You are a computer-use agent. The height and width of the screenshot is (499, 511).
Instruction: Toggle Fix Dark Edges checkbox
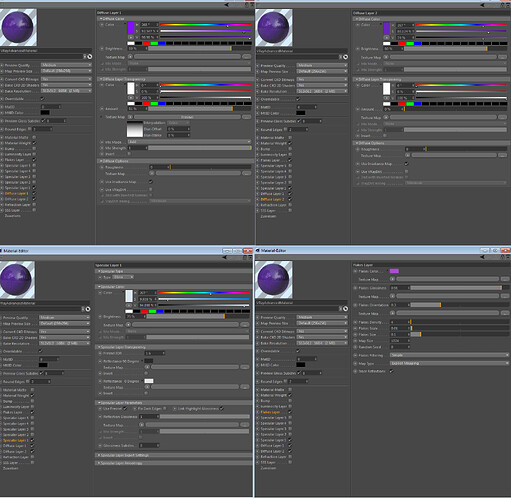click(165, 408)
